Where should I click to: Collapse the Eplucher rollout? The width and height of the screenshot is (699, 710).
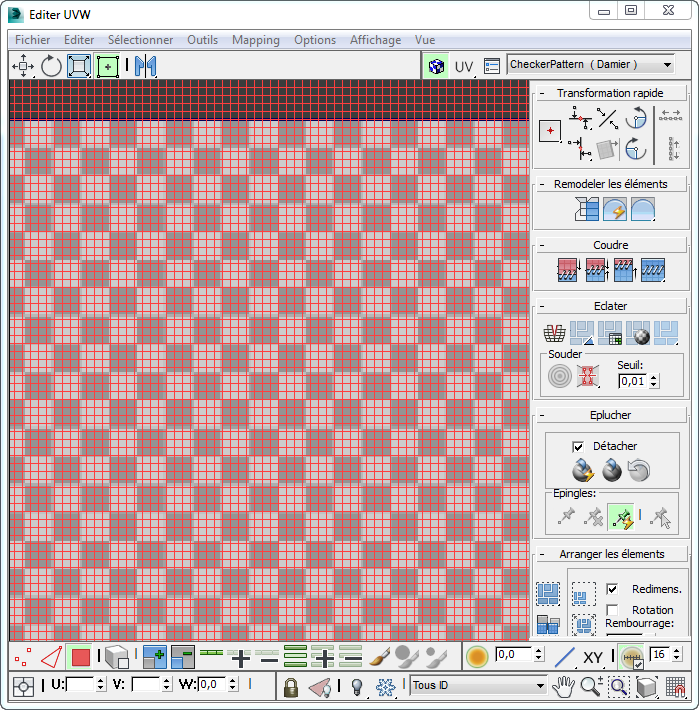tap(612, 415)
